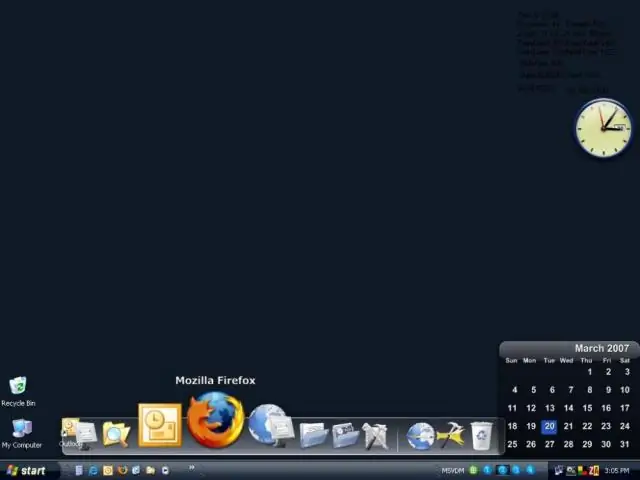Click the globe icon beside the hammer
The height and width of the screenshot is (480, 640).
(421, 436)
